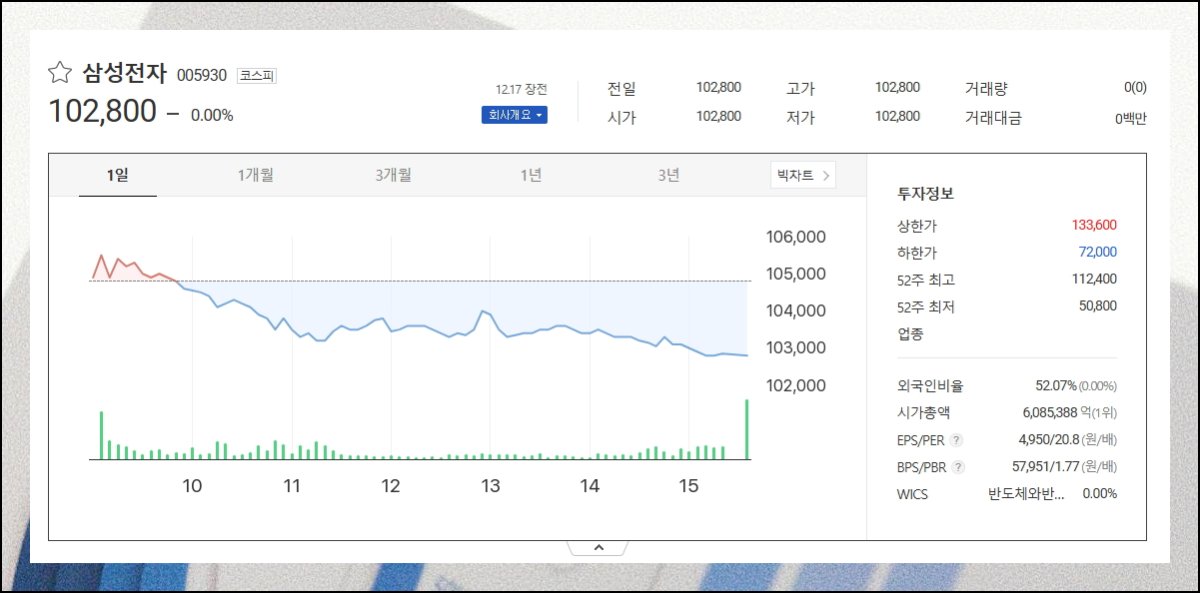Click the 52주 최고 value 112,400
The width and height of the screenshot is (1200, 593).
coord(1094,279)
